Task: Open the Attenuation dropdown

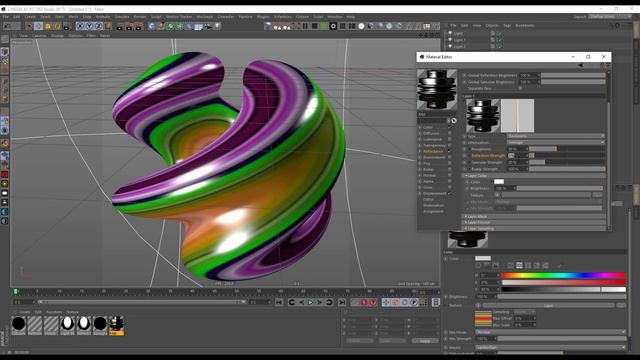Action: [556, 142]
